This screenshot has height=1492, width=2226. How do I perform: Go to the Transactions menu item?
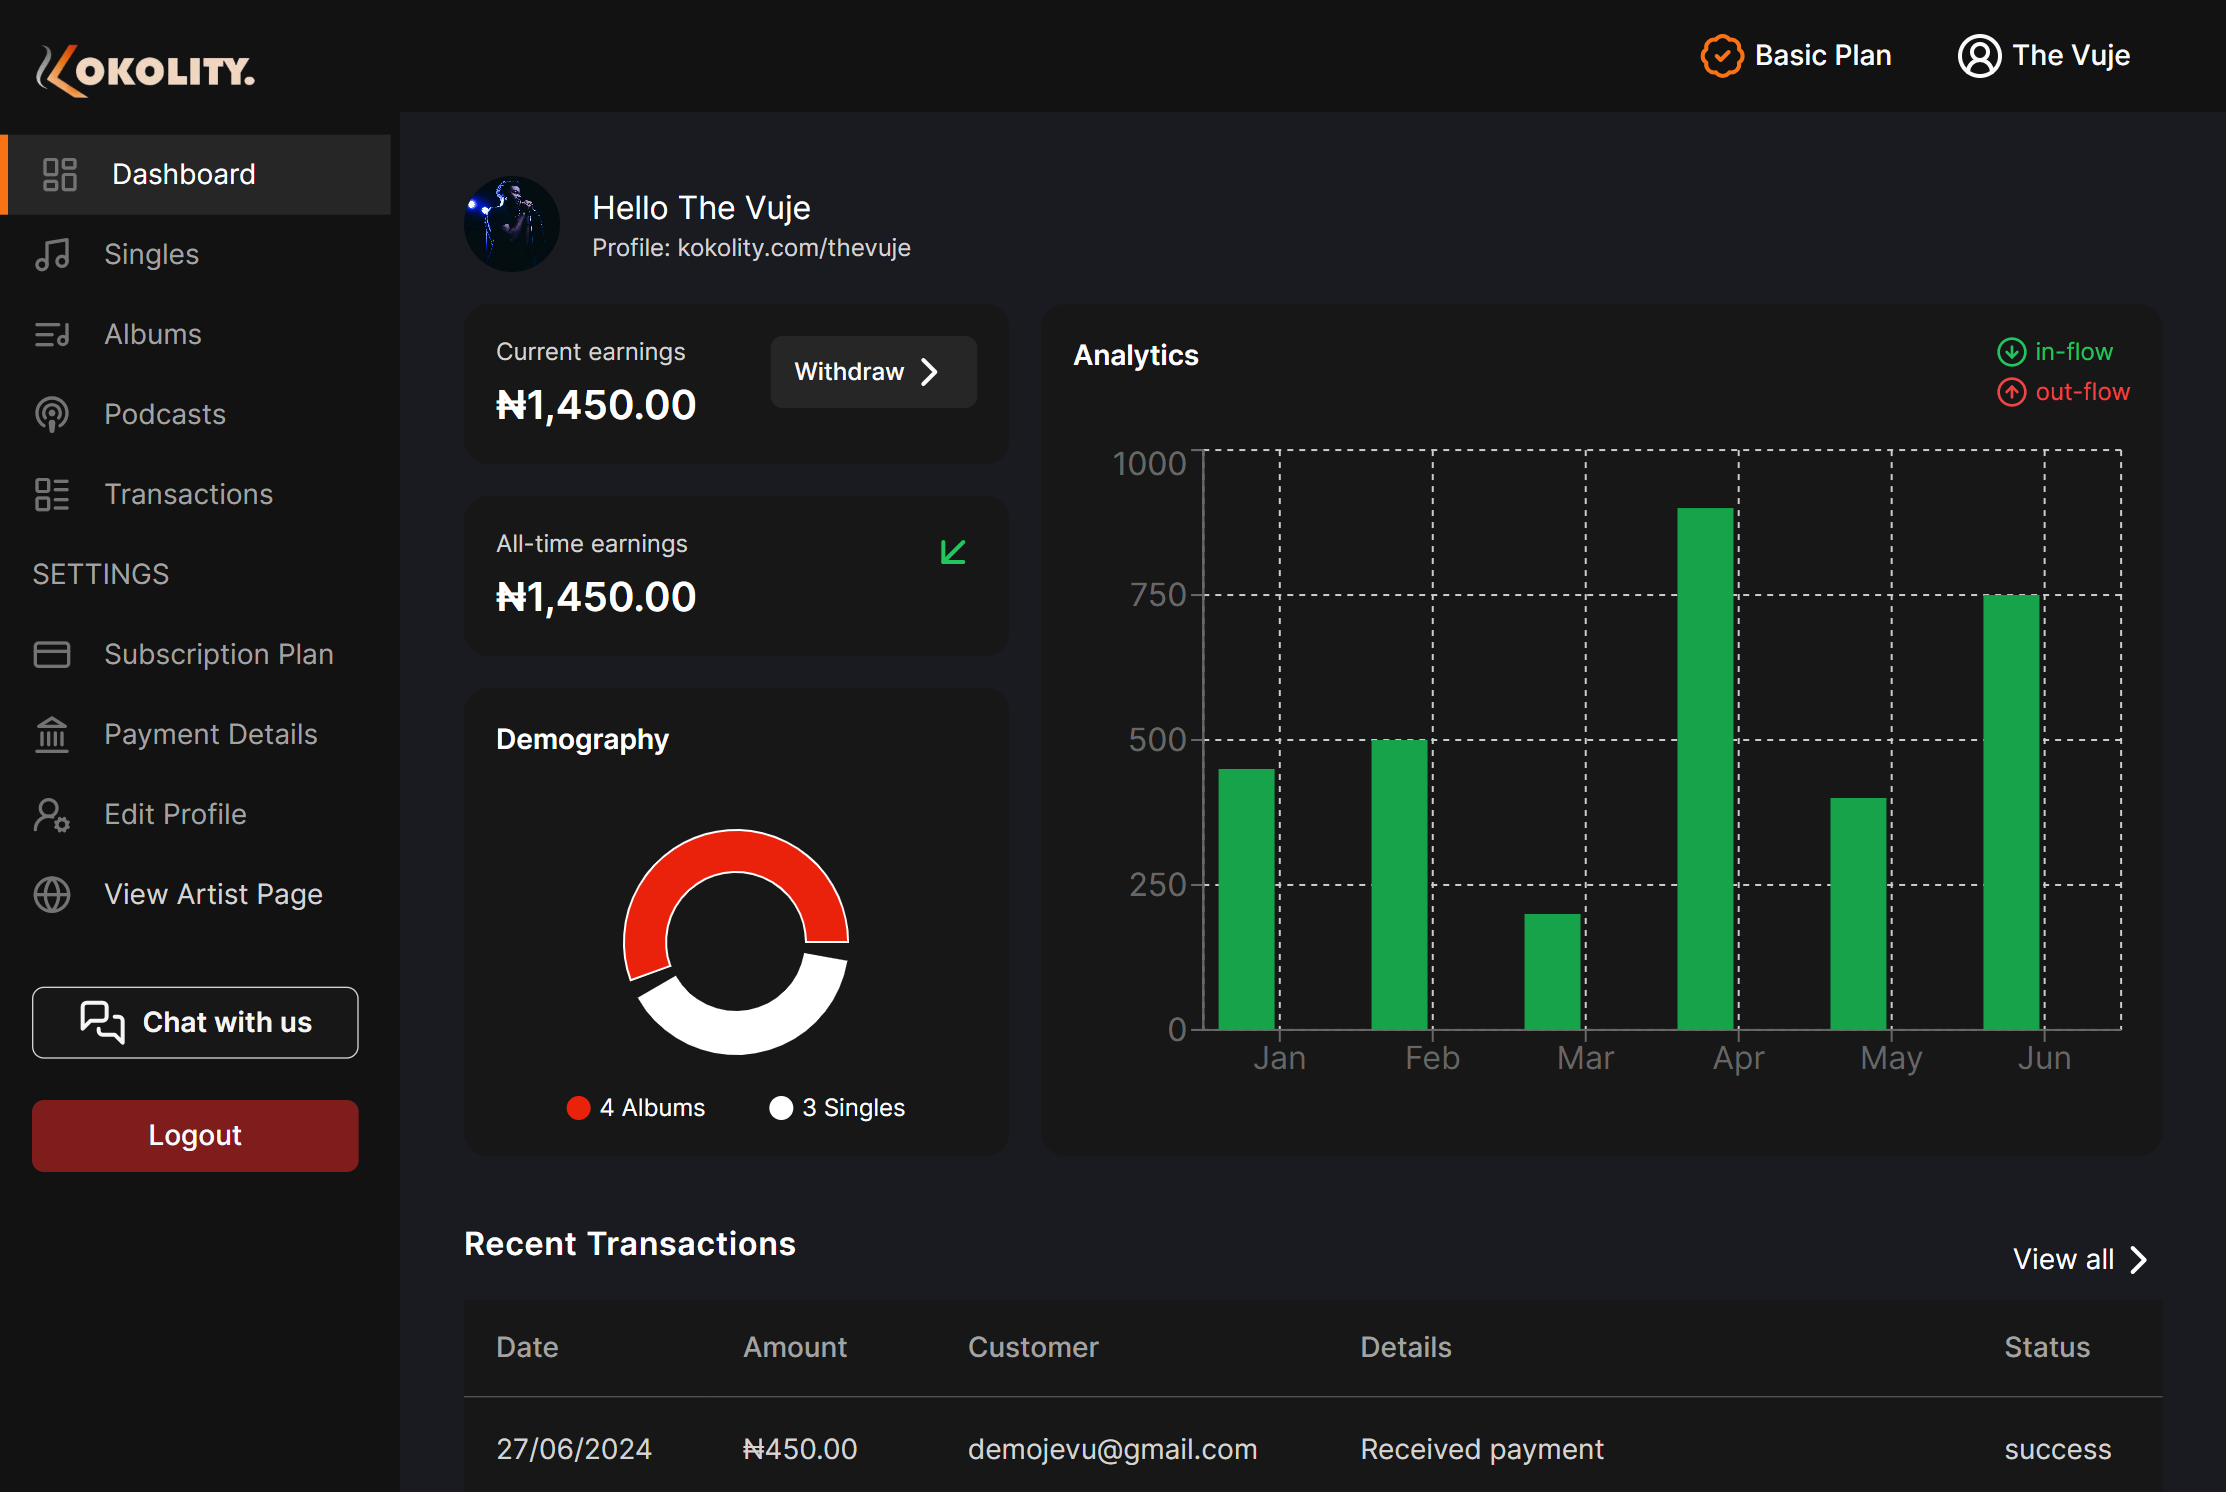click(188, 494)
